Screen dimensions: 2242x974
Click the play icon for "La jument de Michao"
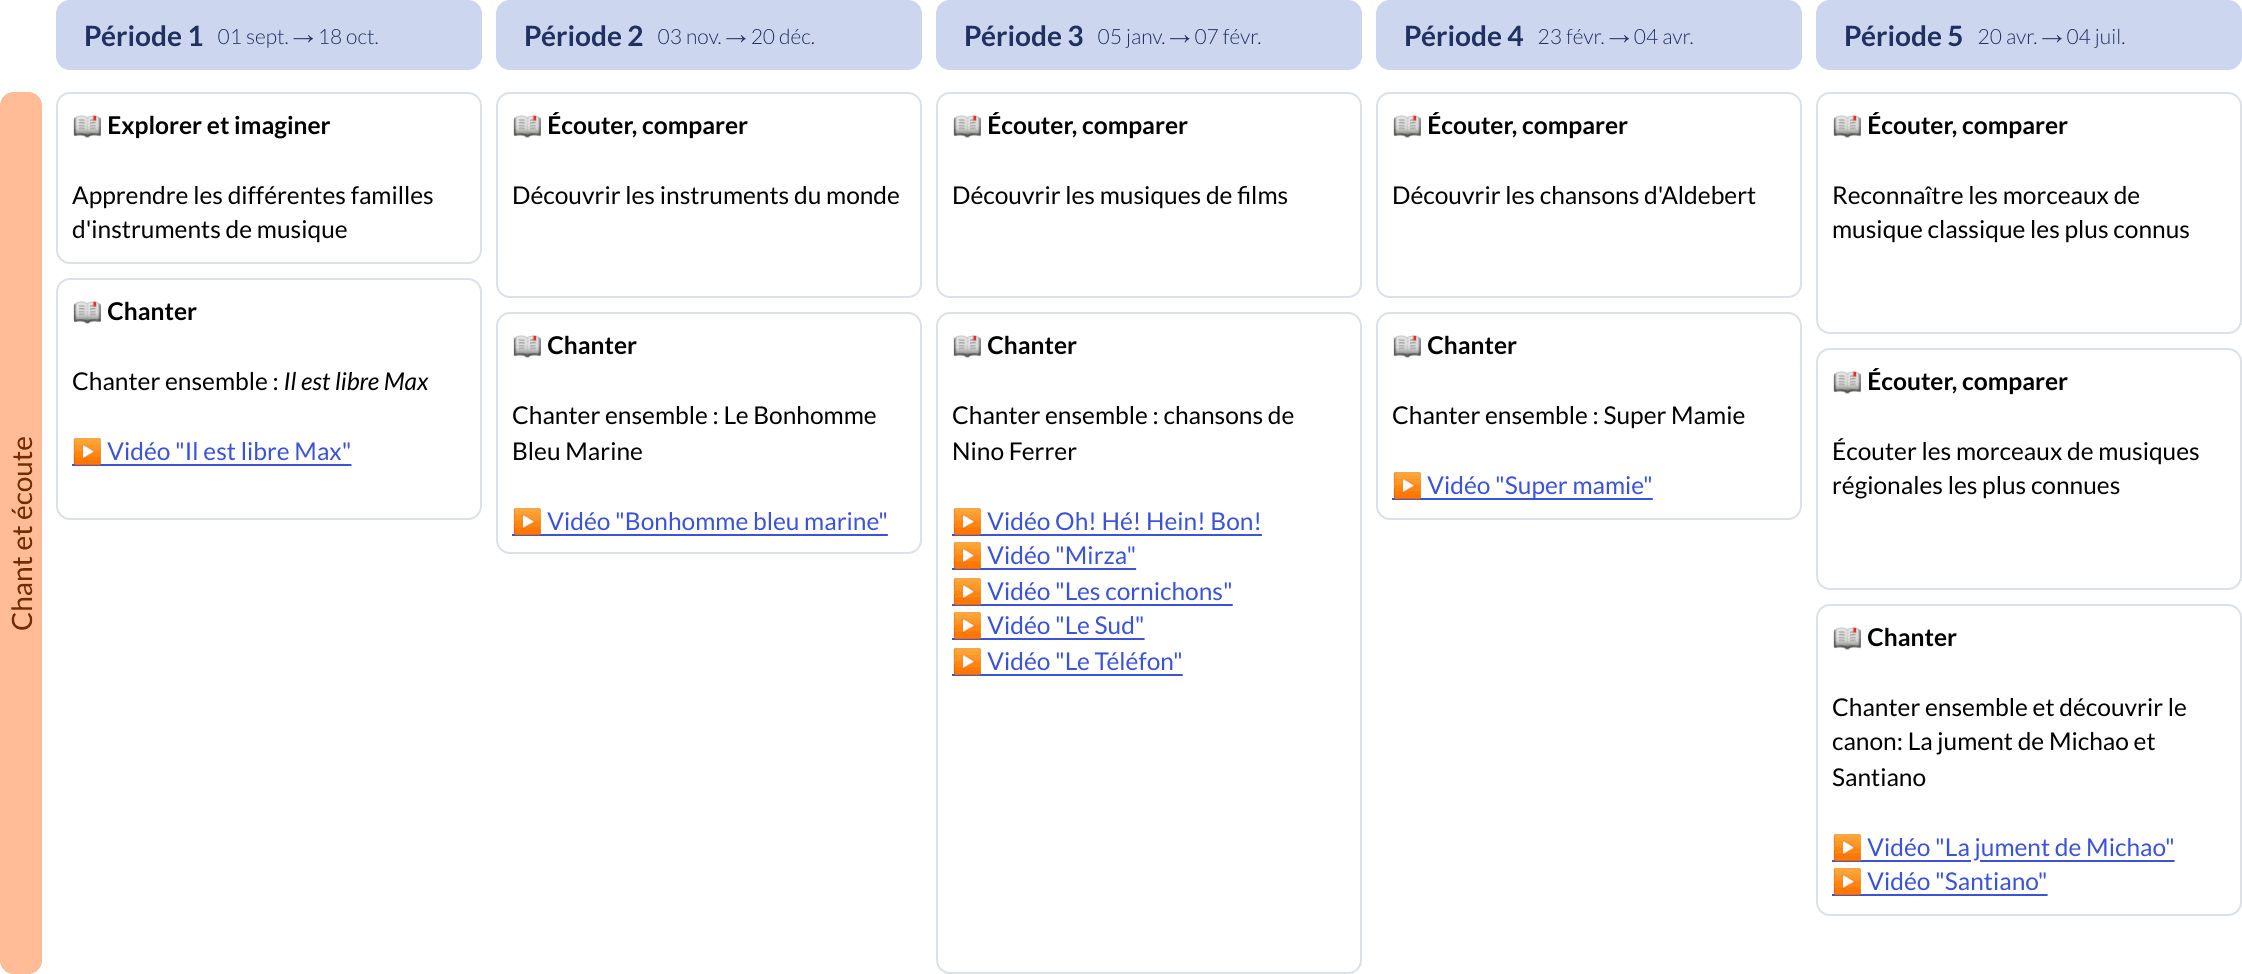click(1846, 847)
